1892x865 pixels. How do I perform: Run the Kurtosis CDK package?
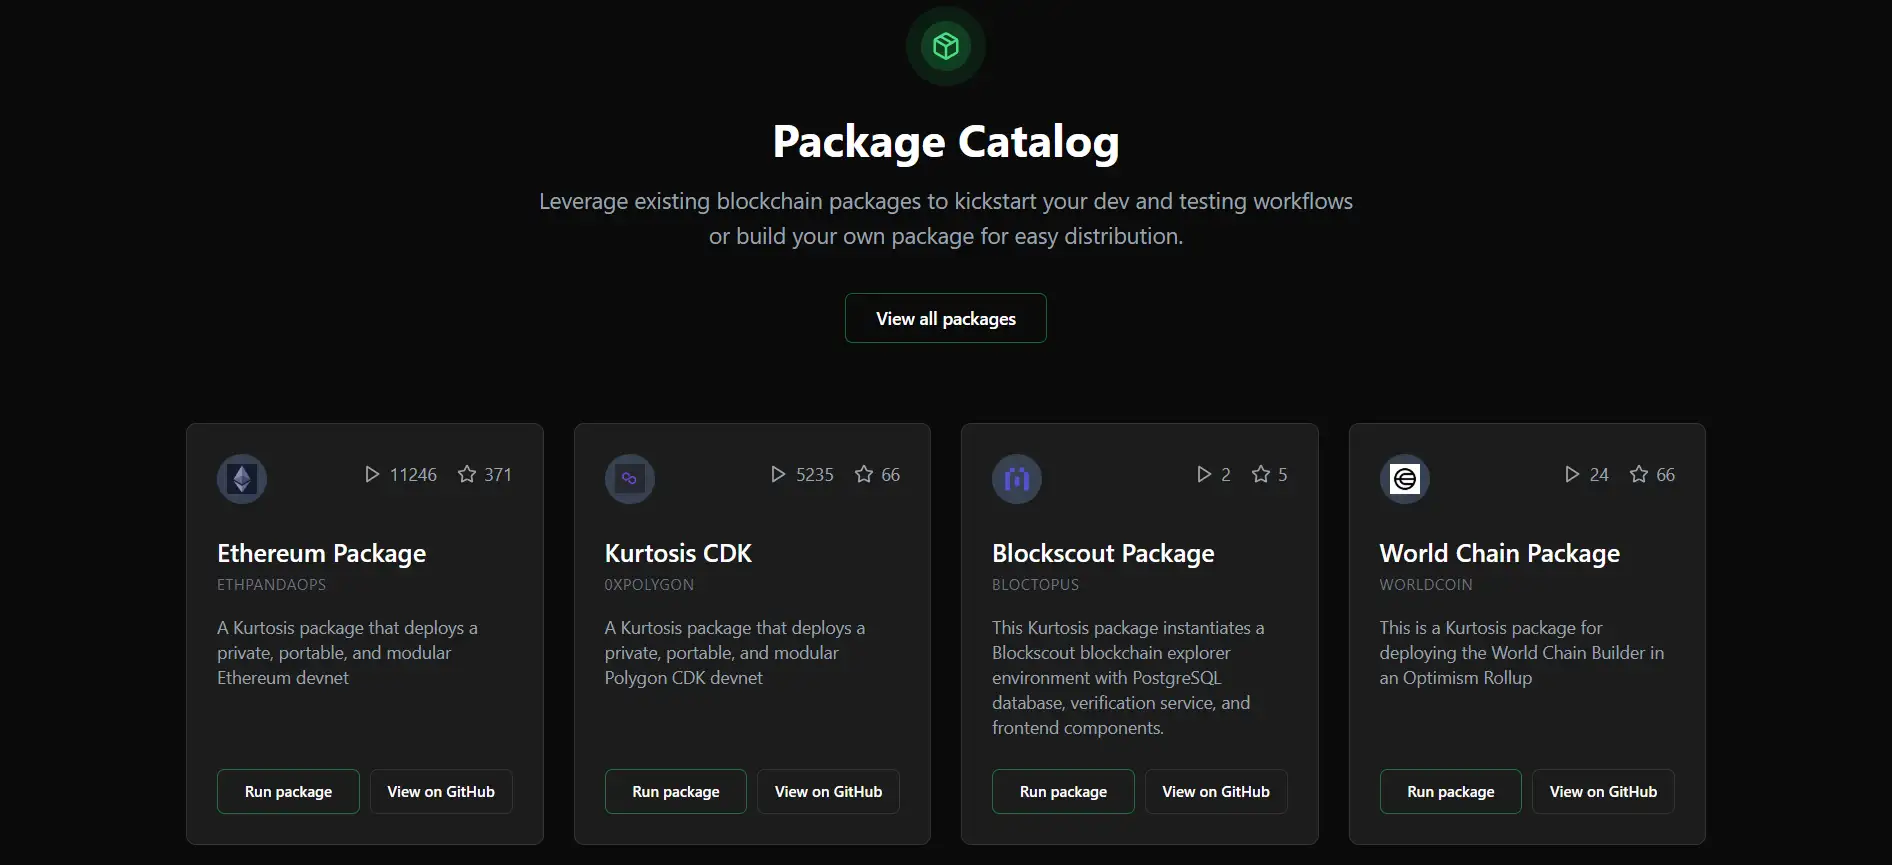(675, 791)
